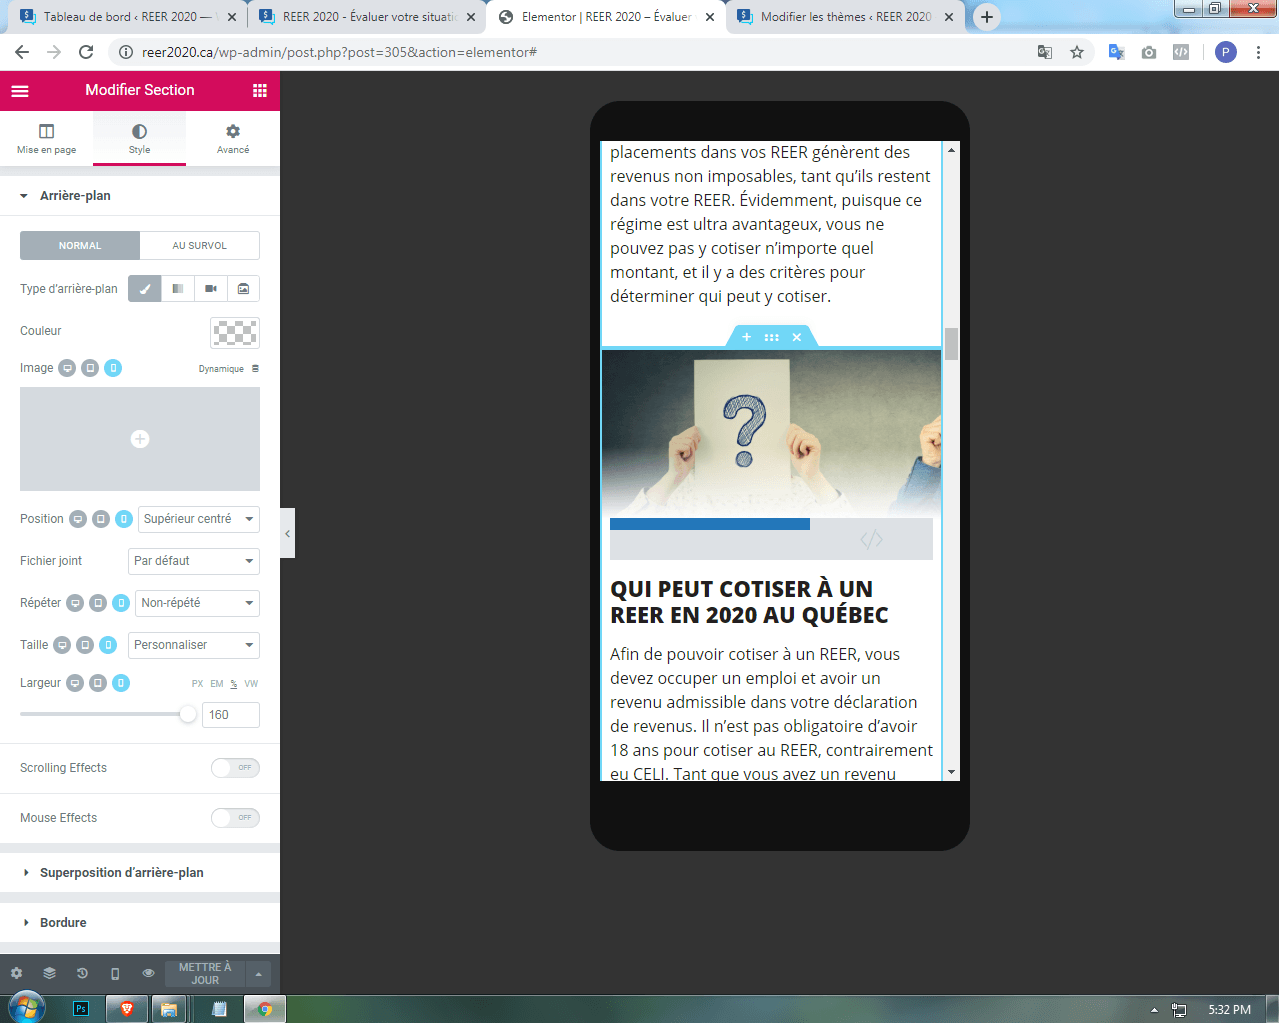Switch to Tableau de bord browser tab

point(127,17)
